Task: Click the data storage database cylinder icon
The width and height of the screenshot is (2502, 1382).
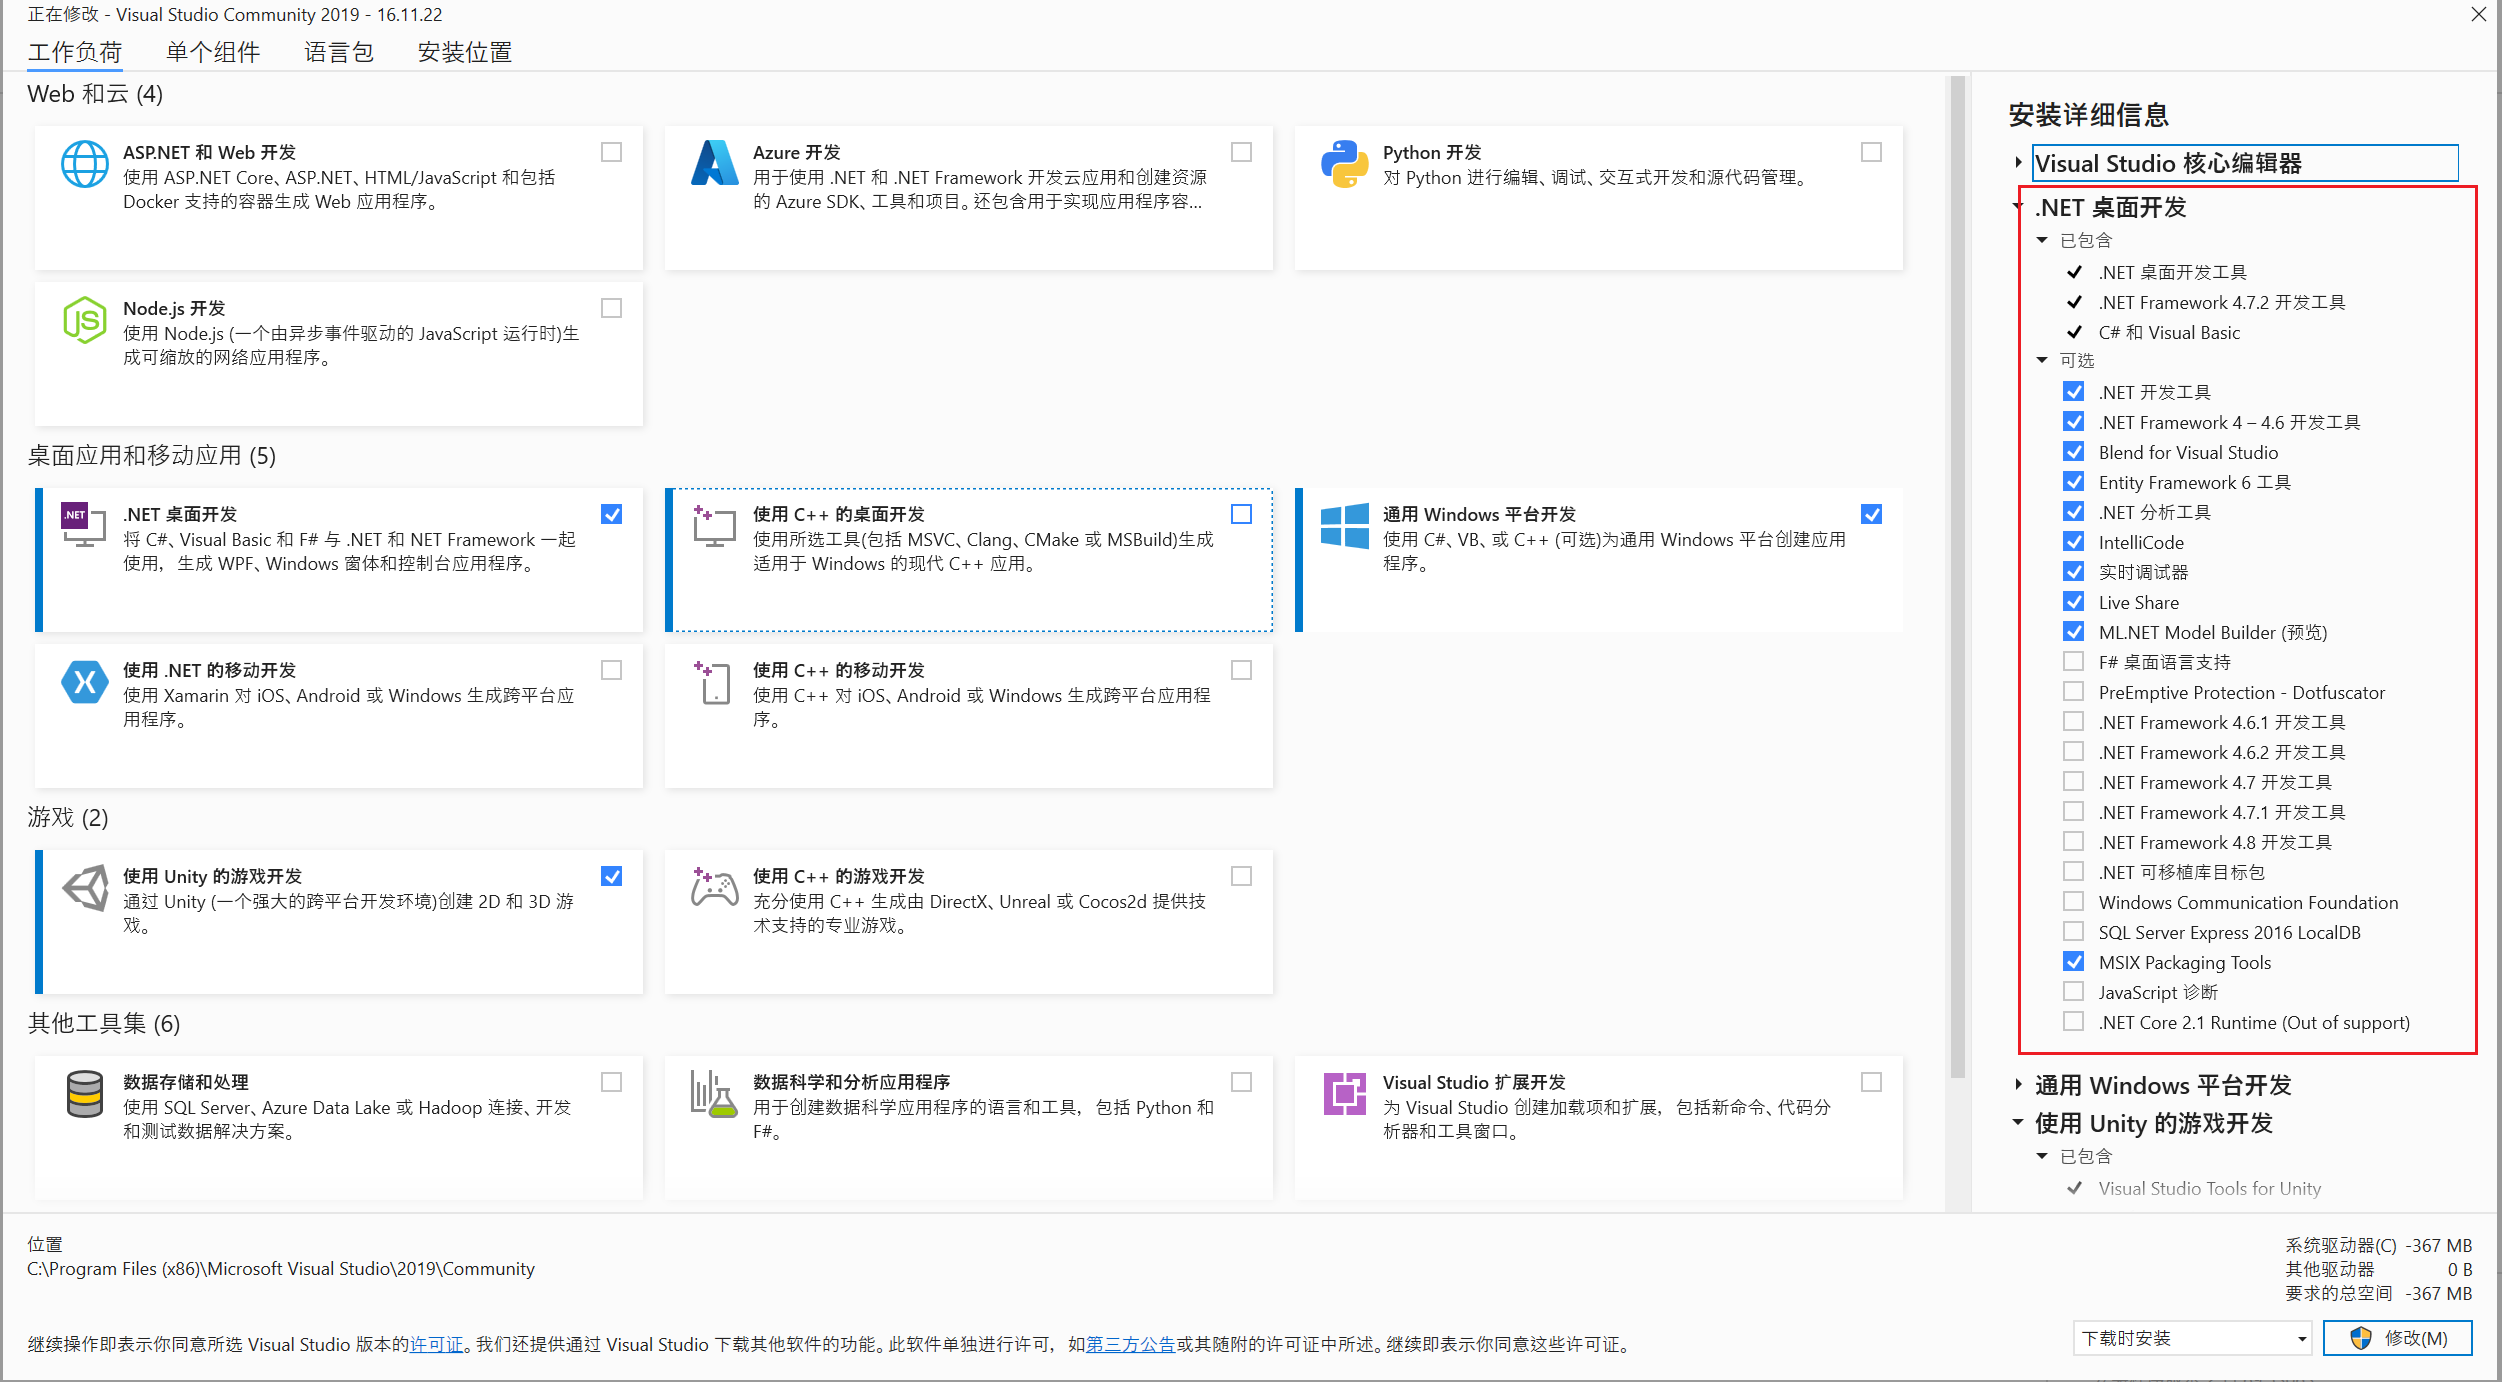Action: click(x=85, y=1094)
